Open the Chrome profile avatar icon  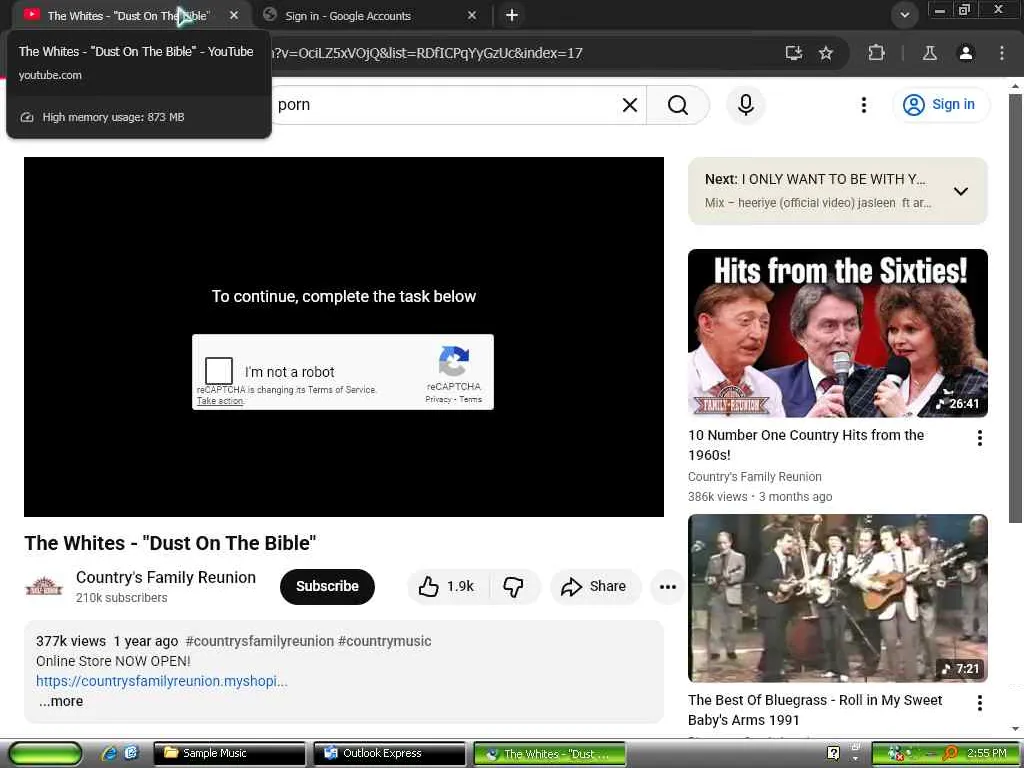click(966, 53)
